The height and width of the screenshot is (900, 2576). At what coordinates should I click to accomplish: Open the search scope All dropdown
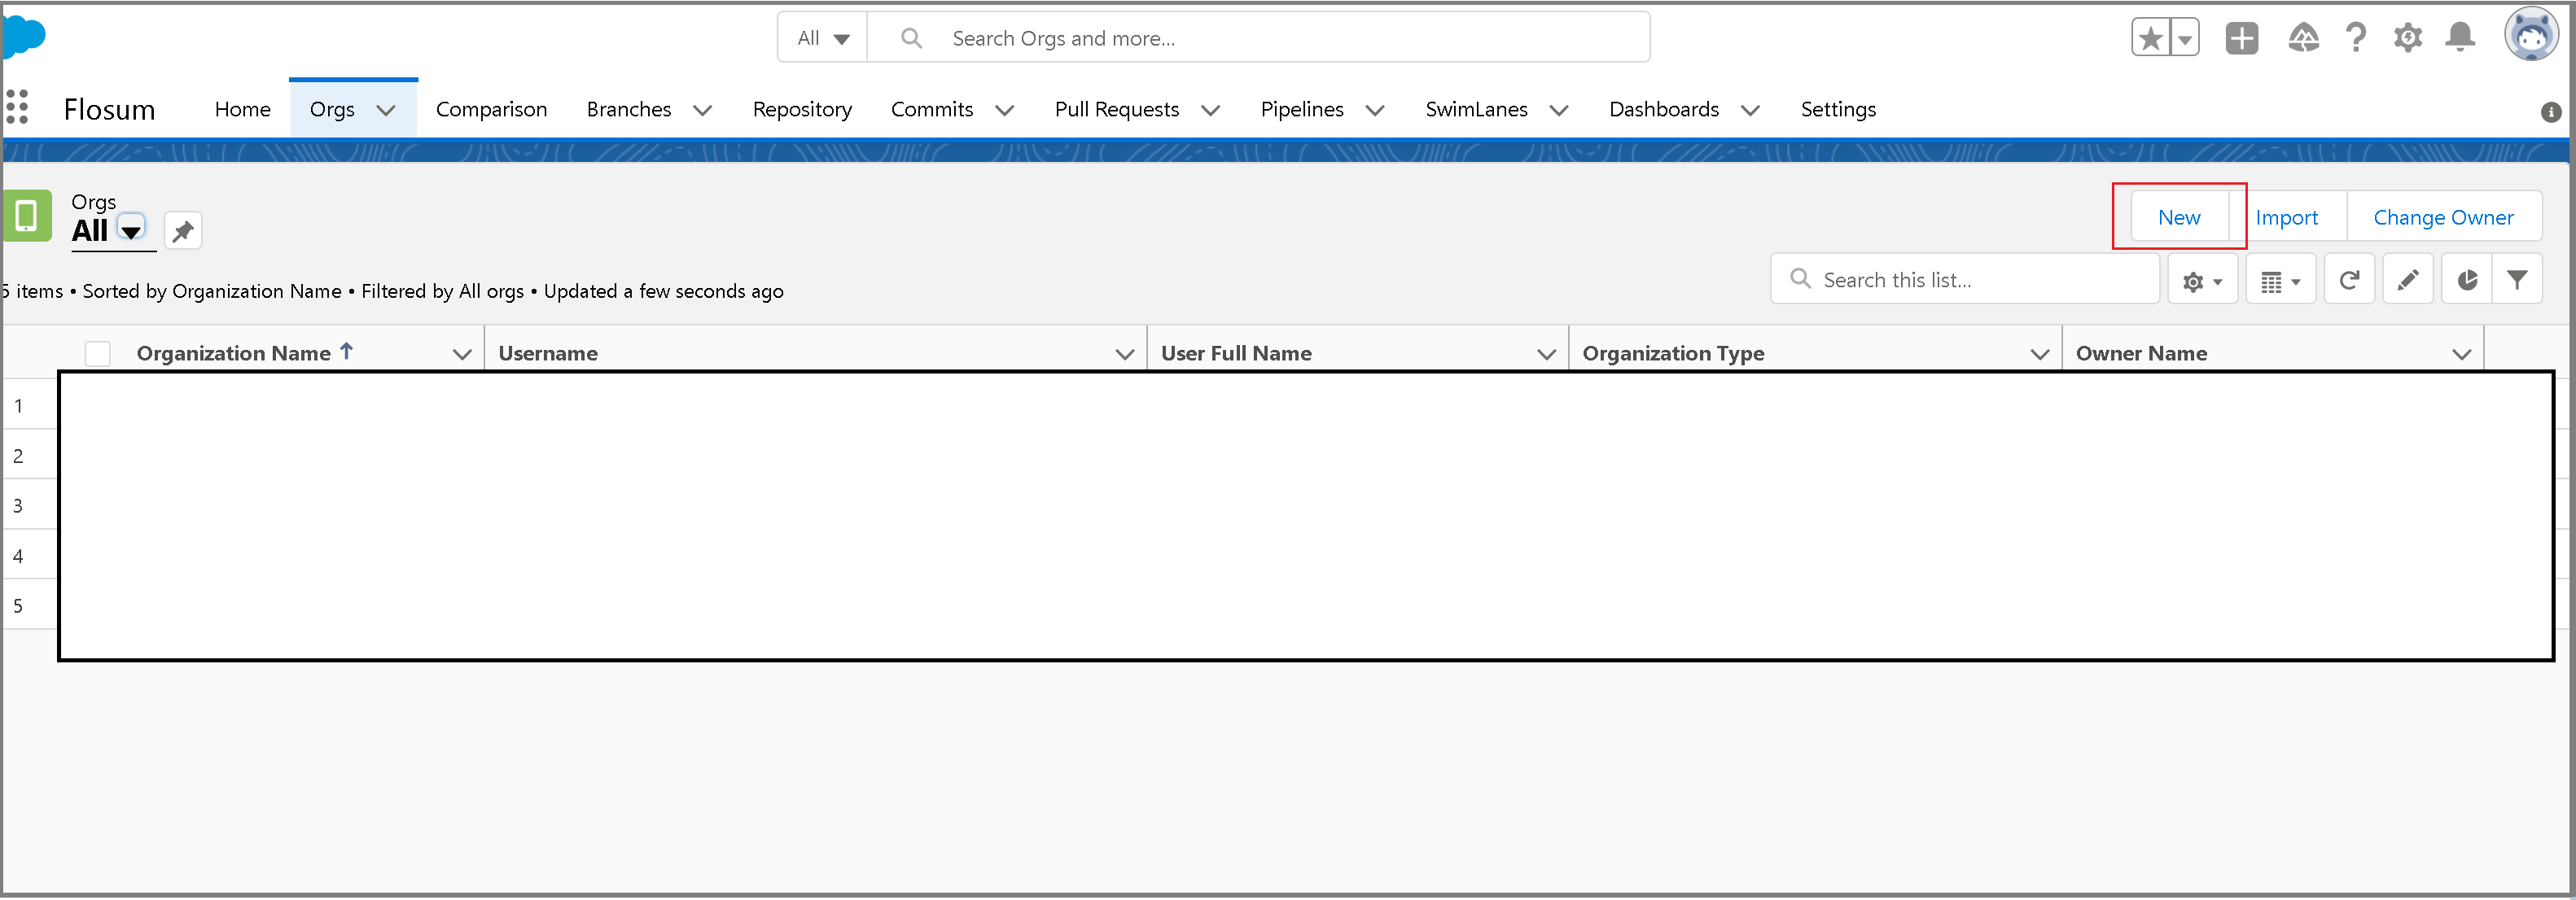[x=823, y=38]
